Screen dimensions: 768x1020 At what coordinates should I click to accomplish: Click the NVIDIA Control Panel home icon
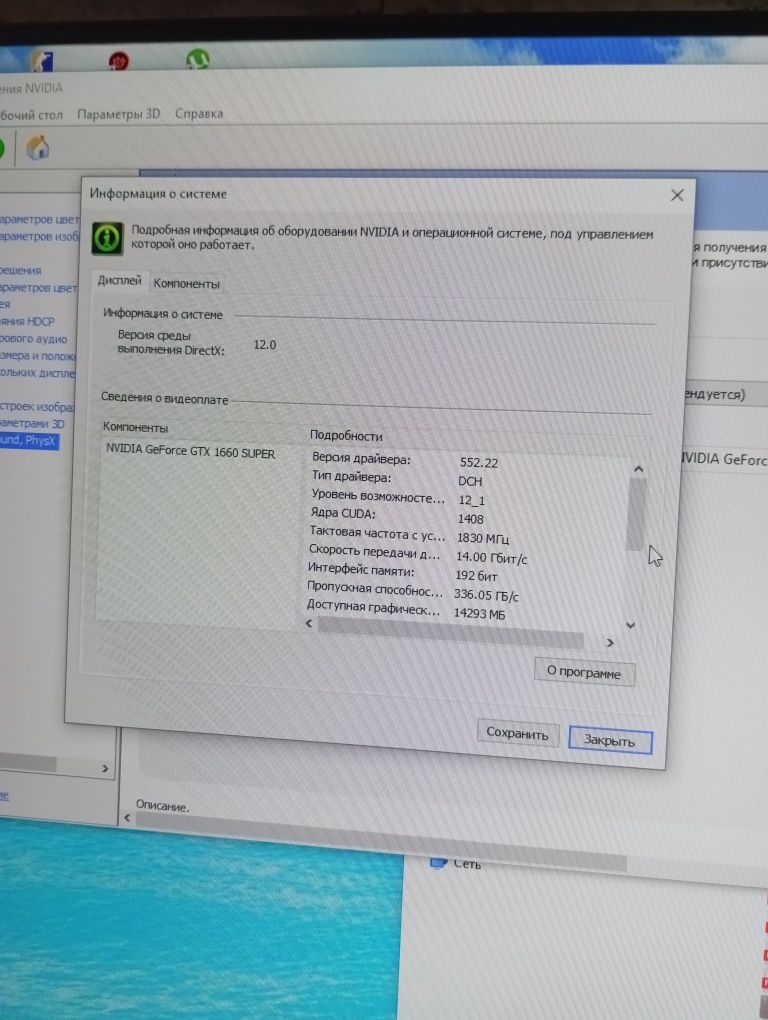click(x=37, y=148)
